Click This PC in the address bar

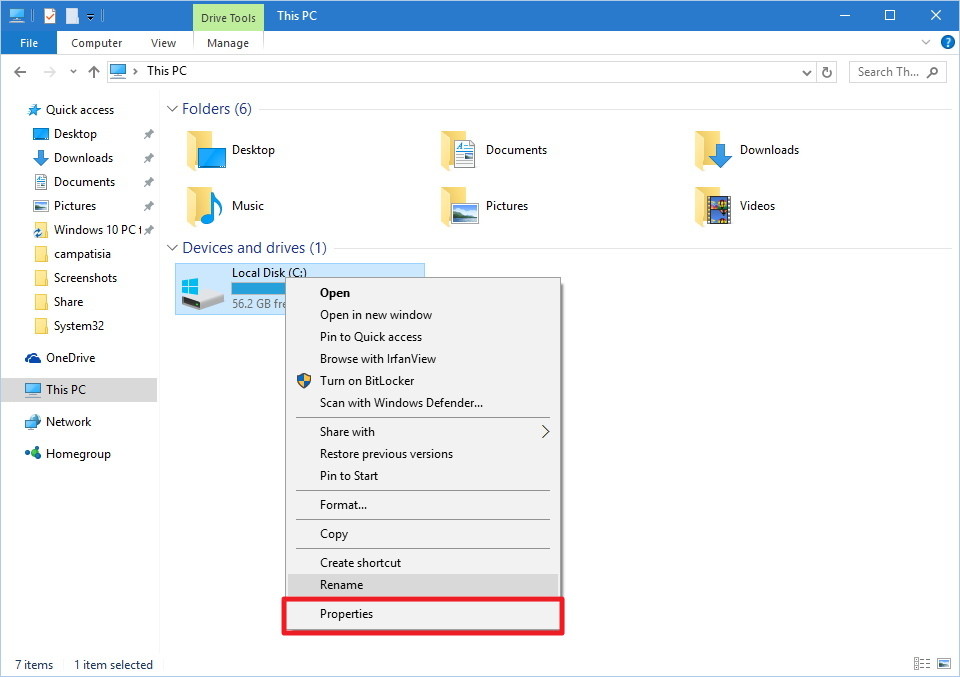click(167, 71)
